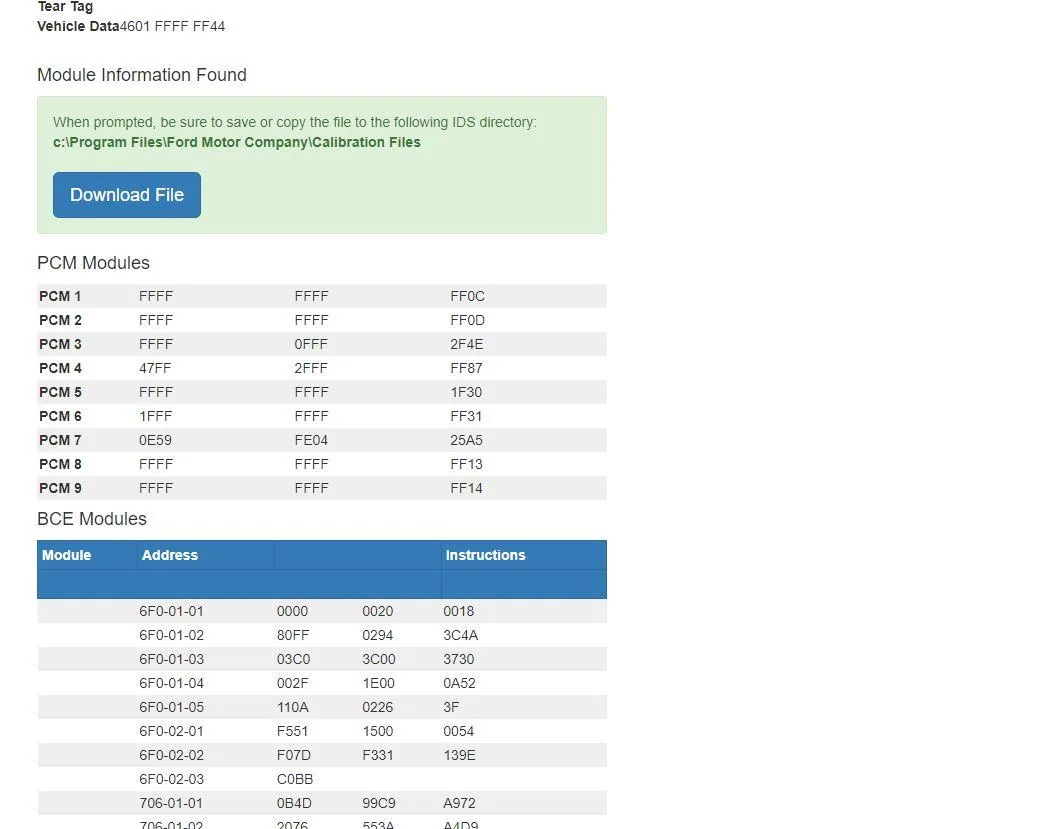Click value 0E59 in PCM 7 row
Screen dimensions: 1039x829
(155, 440)
